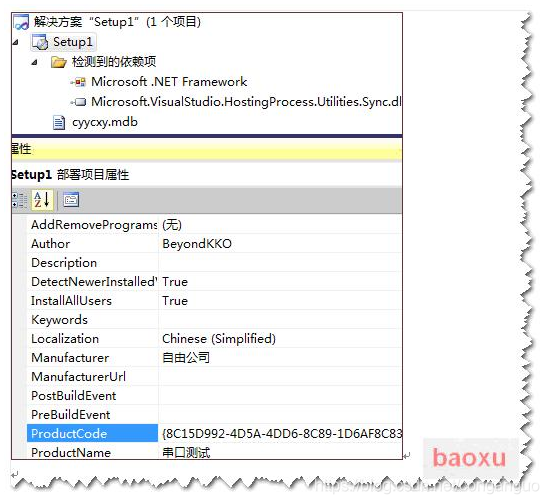Click the Microsoft .NET Framework dependency icon
549x504 pixels.
(78, 82)
